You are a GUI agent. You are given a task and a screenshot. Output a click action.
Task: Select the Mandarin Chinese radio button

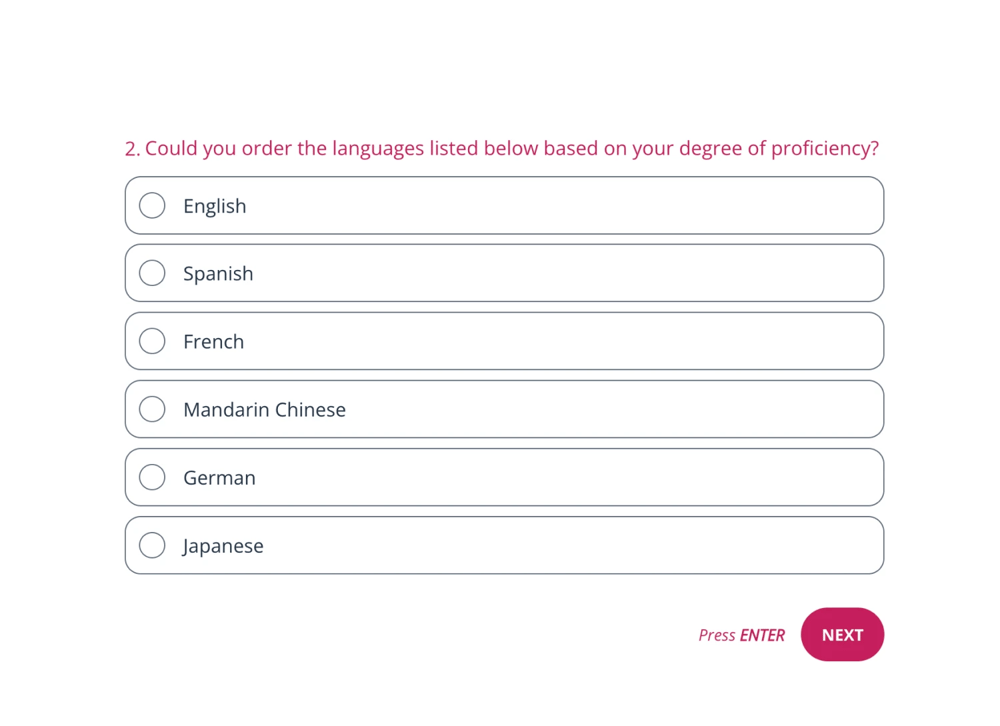(x=152, y=408)
